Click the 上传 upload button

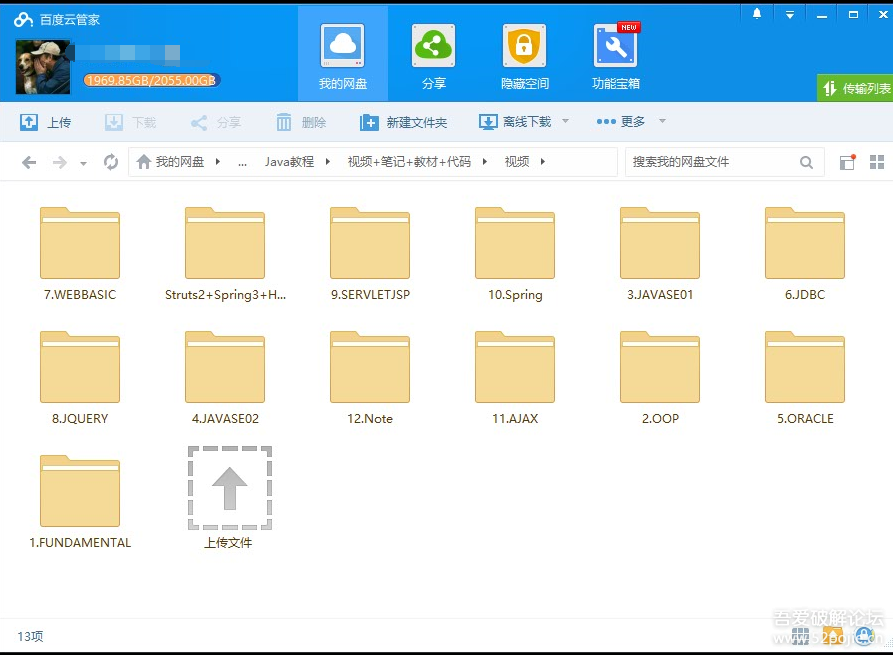[46, 122]
